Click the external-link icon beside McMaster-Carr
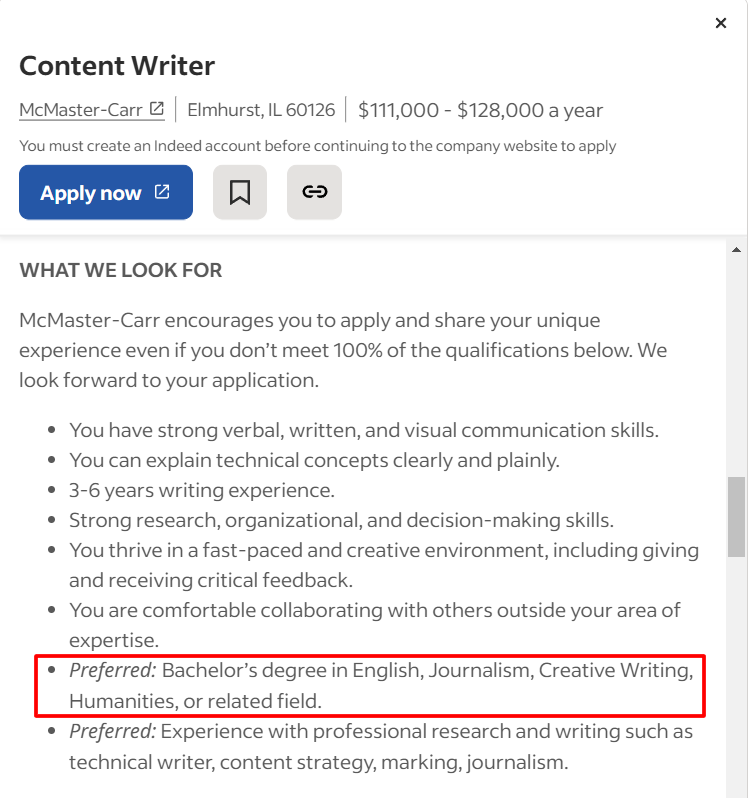751x798 pixels. coord(157,109)
